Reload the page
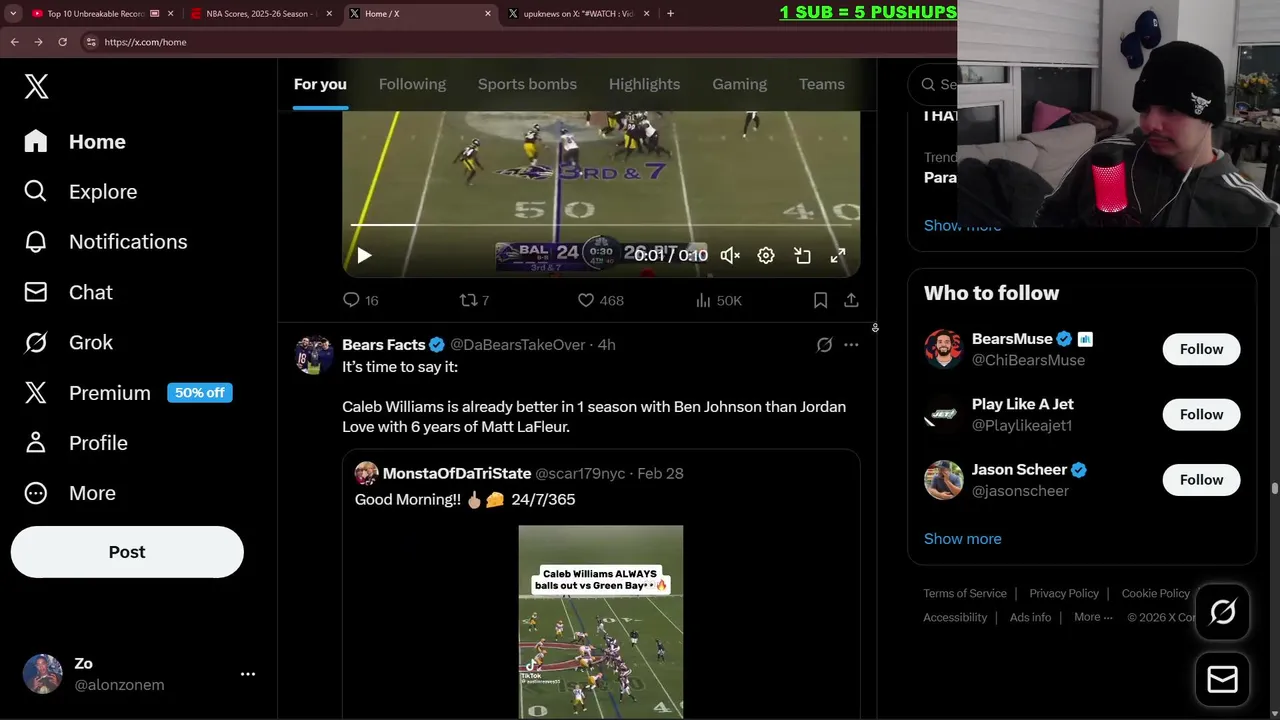The width and height of the screenshot is (1280, 720). tap(62, 42)
